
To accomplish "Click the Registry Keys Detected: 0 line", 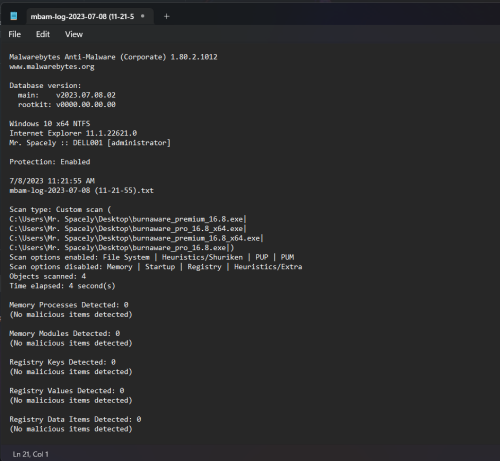I will pyautogui.click(x=62, y=362).
